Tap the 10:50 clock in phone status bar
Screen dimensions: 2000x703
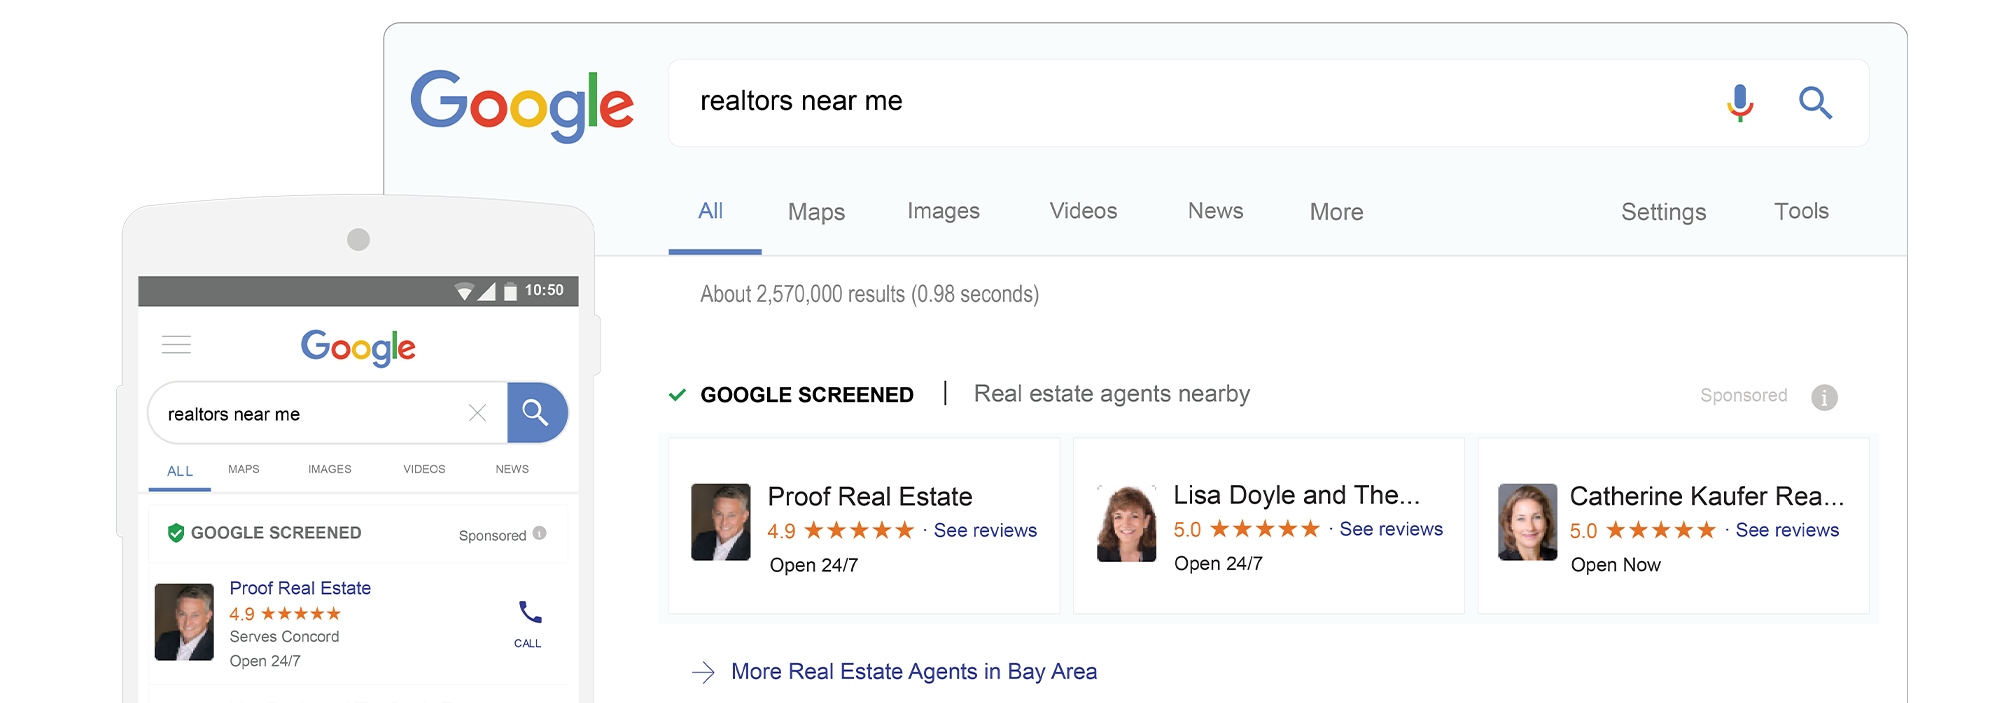point(544,290)
